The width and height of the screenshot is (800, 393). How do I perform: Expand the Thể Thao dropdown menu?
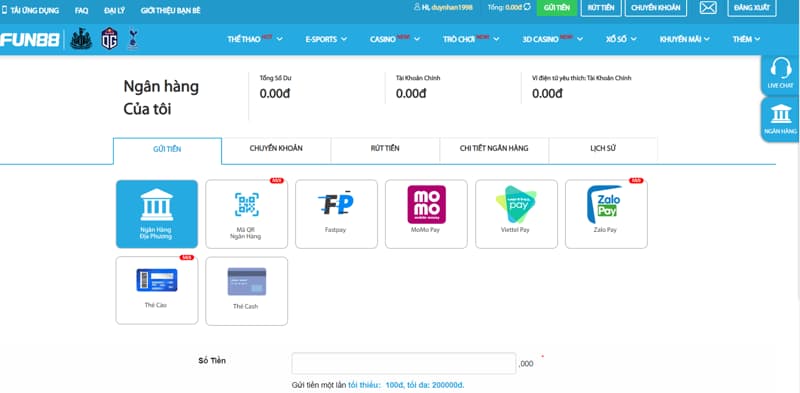[x=255, y=39]
